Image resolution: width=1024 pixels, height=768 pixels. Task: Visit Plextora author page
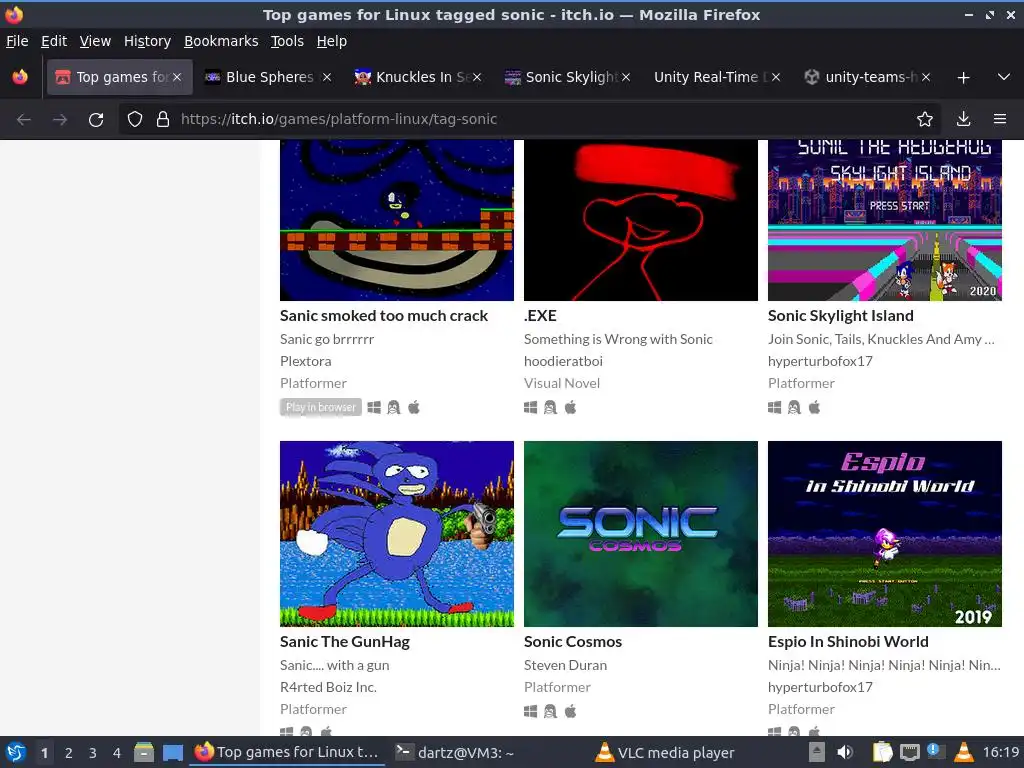coord(306,361)
